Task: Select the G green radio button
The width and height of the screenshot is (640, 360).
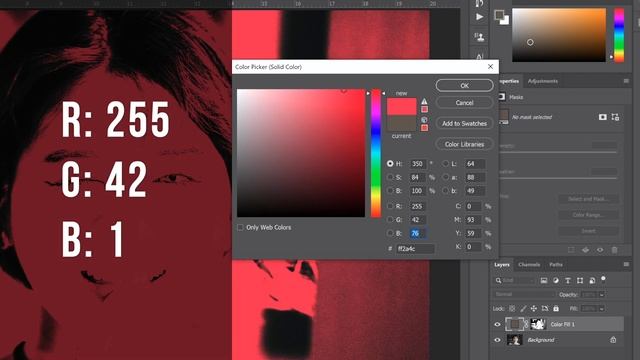Action: [390, 220]
